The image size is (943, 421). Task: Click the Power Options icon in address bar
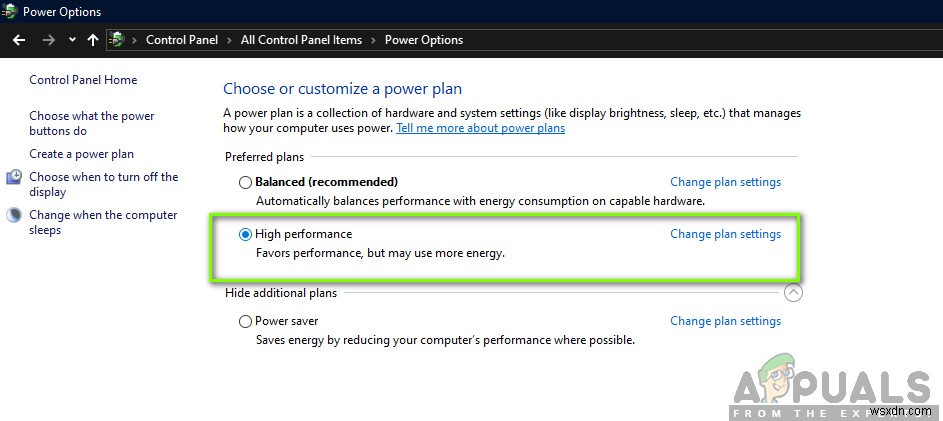pyautogui.click(x=117, y=40)
